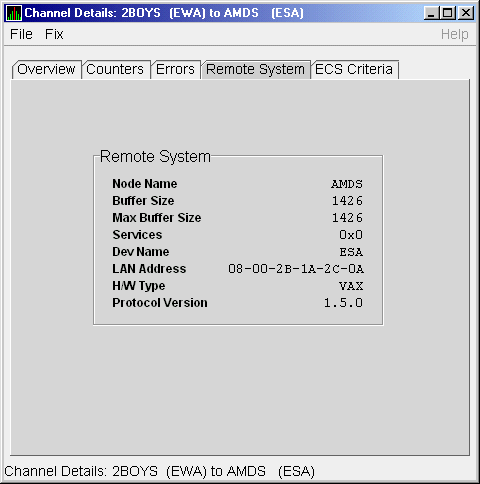Open the Help menu
Viewport: 480px width, 484px height.
click(455, 34)
